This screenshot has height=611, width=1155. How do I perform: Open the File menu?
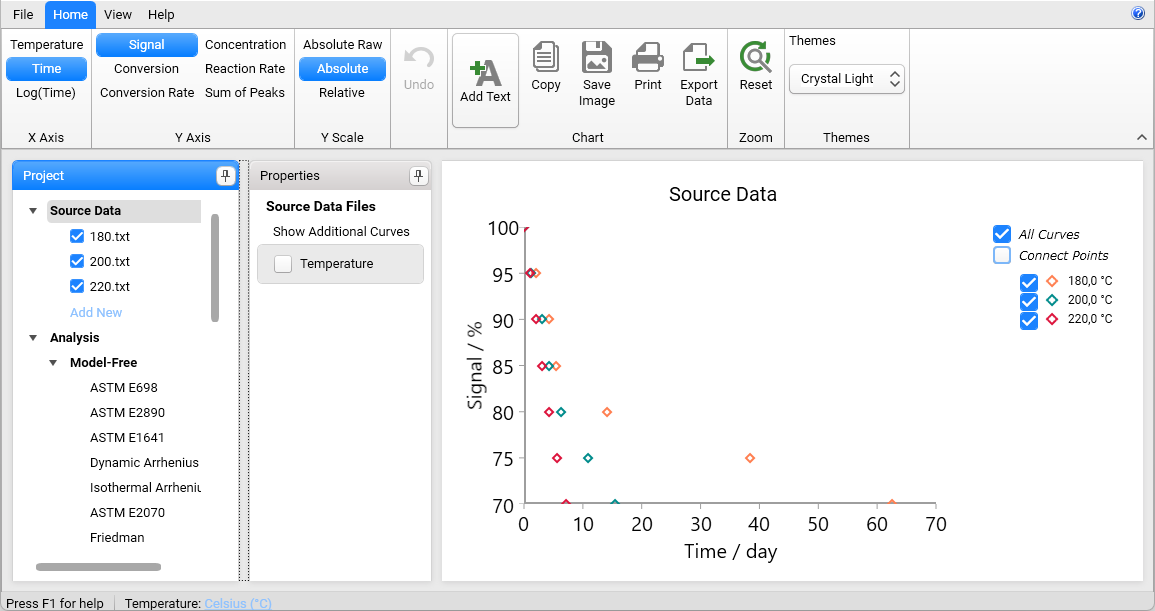tap(23, 15)
